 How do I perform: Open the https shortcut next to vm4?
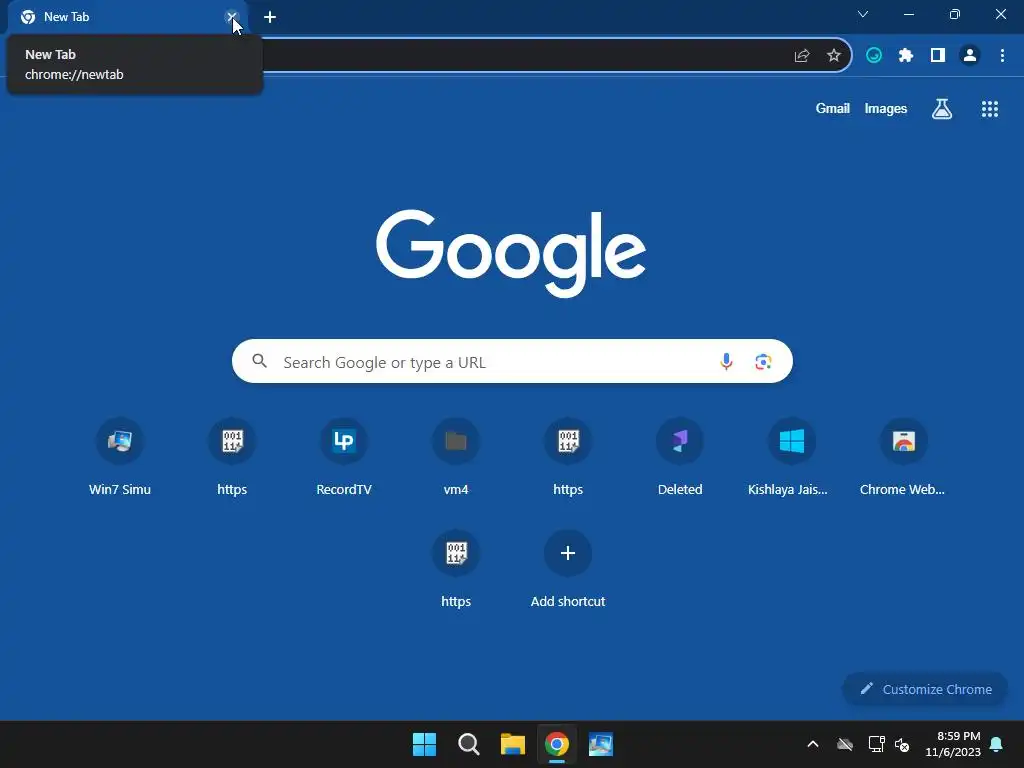click(568, 441)
